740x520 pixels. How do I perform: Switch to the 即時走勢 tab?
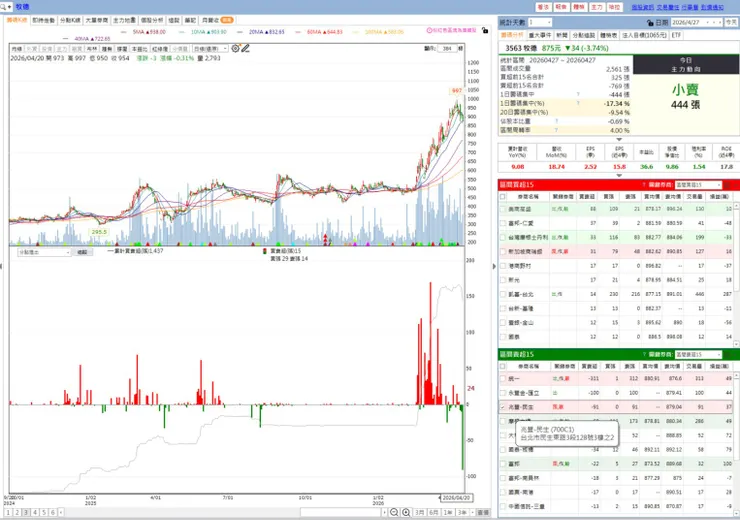pyautogui.click(x=43, y=20)
